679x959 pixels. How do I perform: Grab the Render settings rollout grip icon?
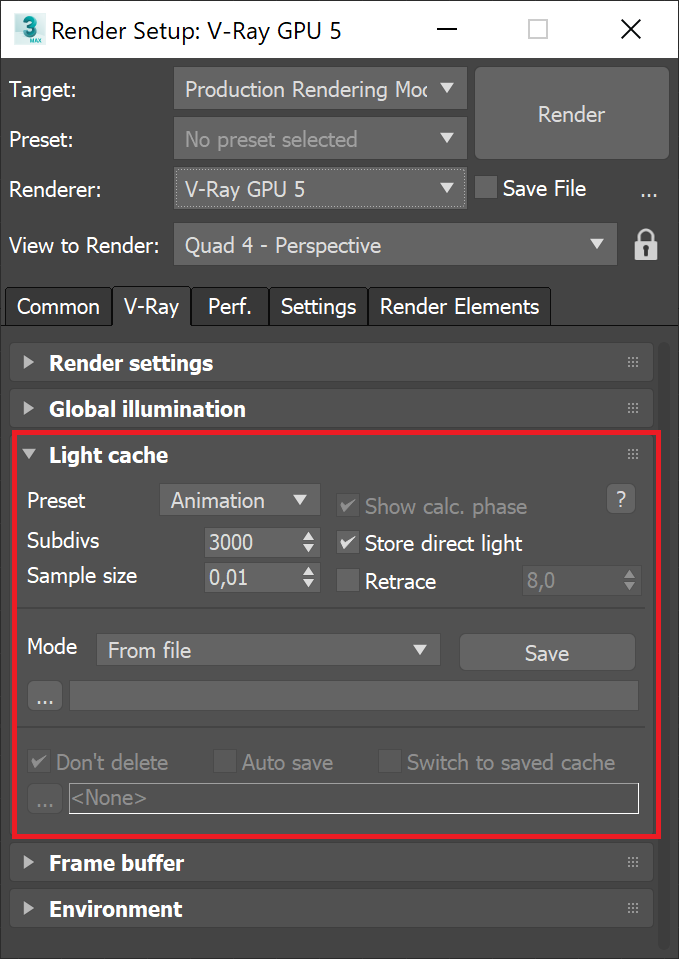632,362
